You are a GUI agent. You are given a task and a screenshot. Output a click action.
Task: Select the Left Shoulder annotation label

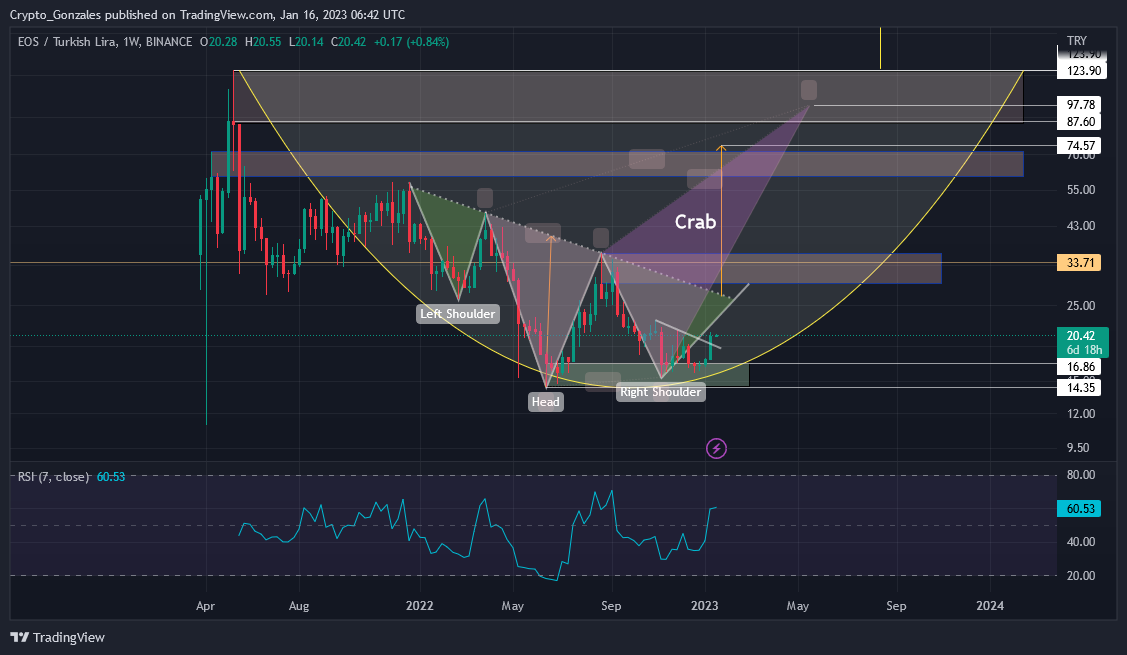coord(458,313)
